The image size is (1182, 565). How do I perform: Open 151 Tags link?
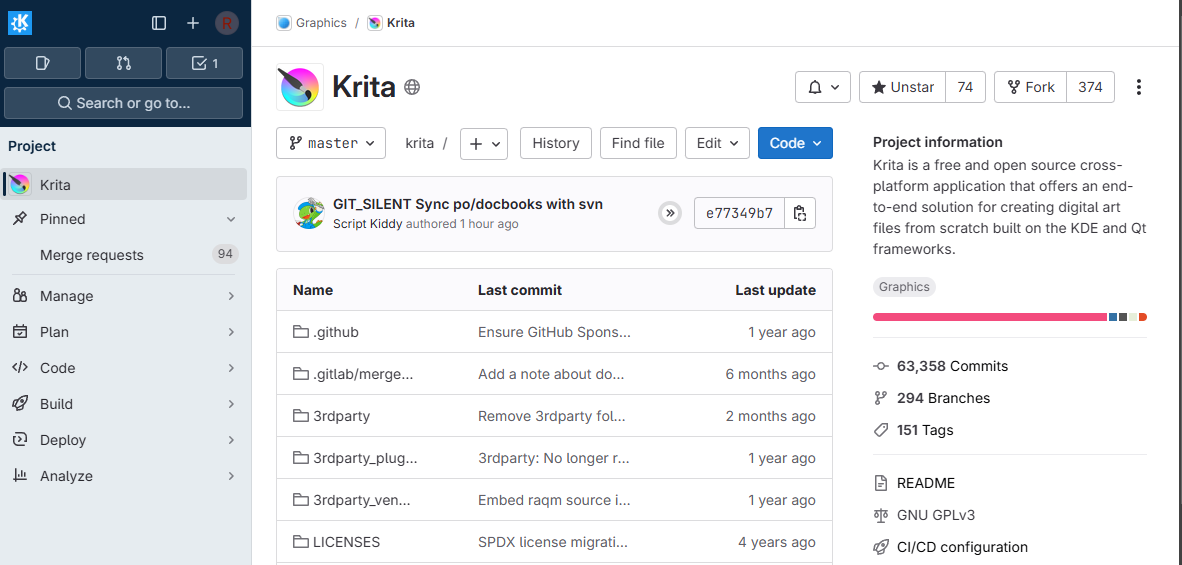coord(925,430)
